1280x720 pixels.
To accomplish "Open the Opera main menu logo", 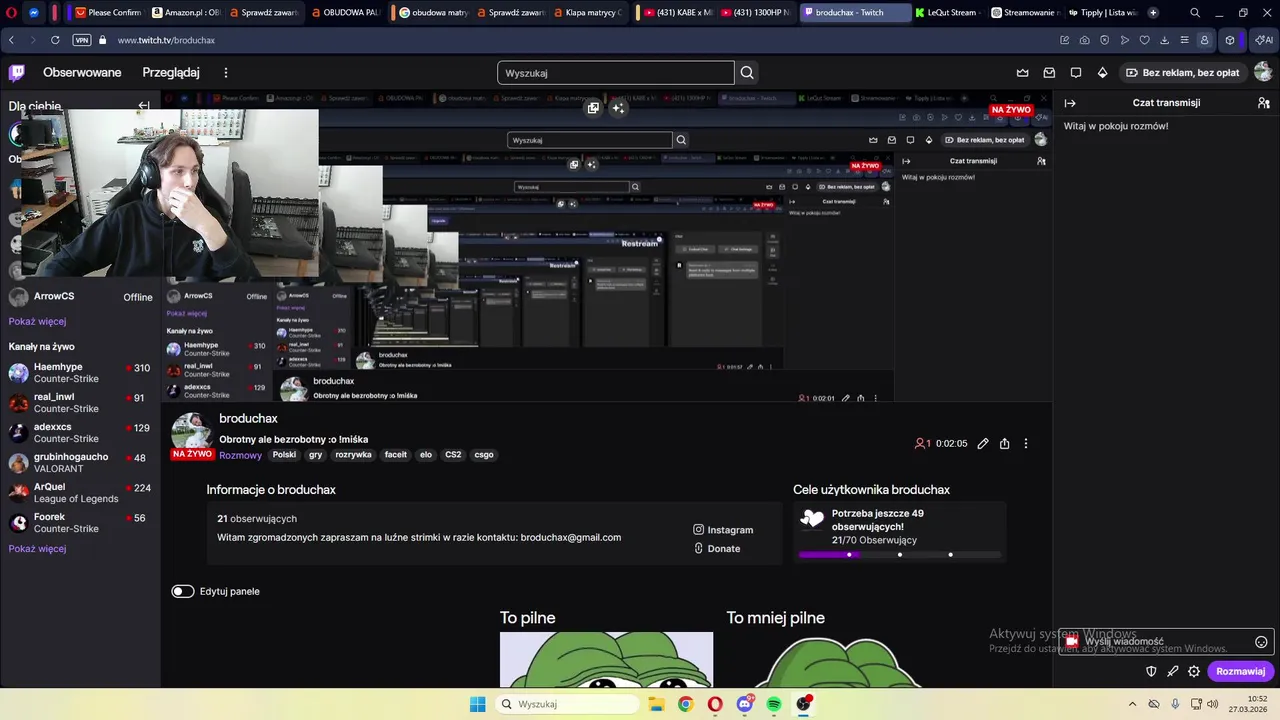I will point(11,13).
